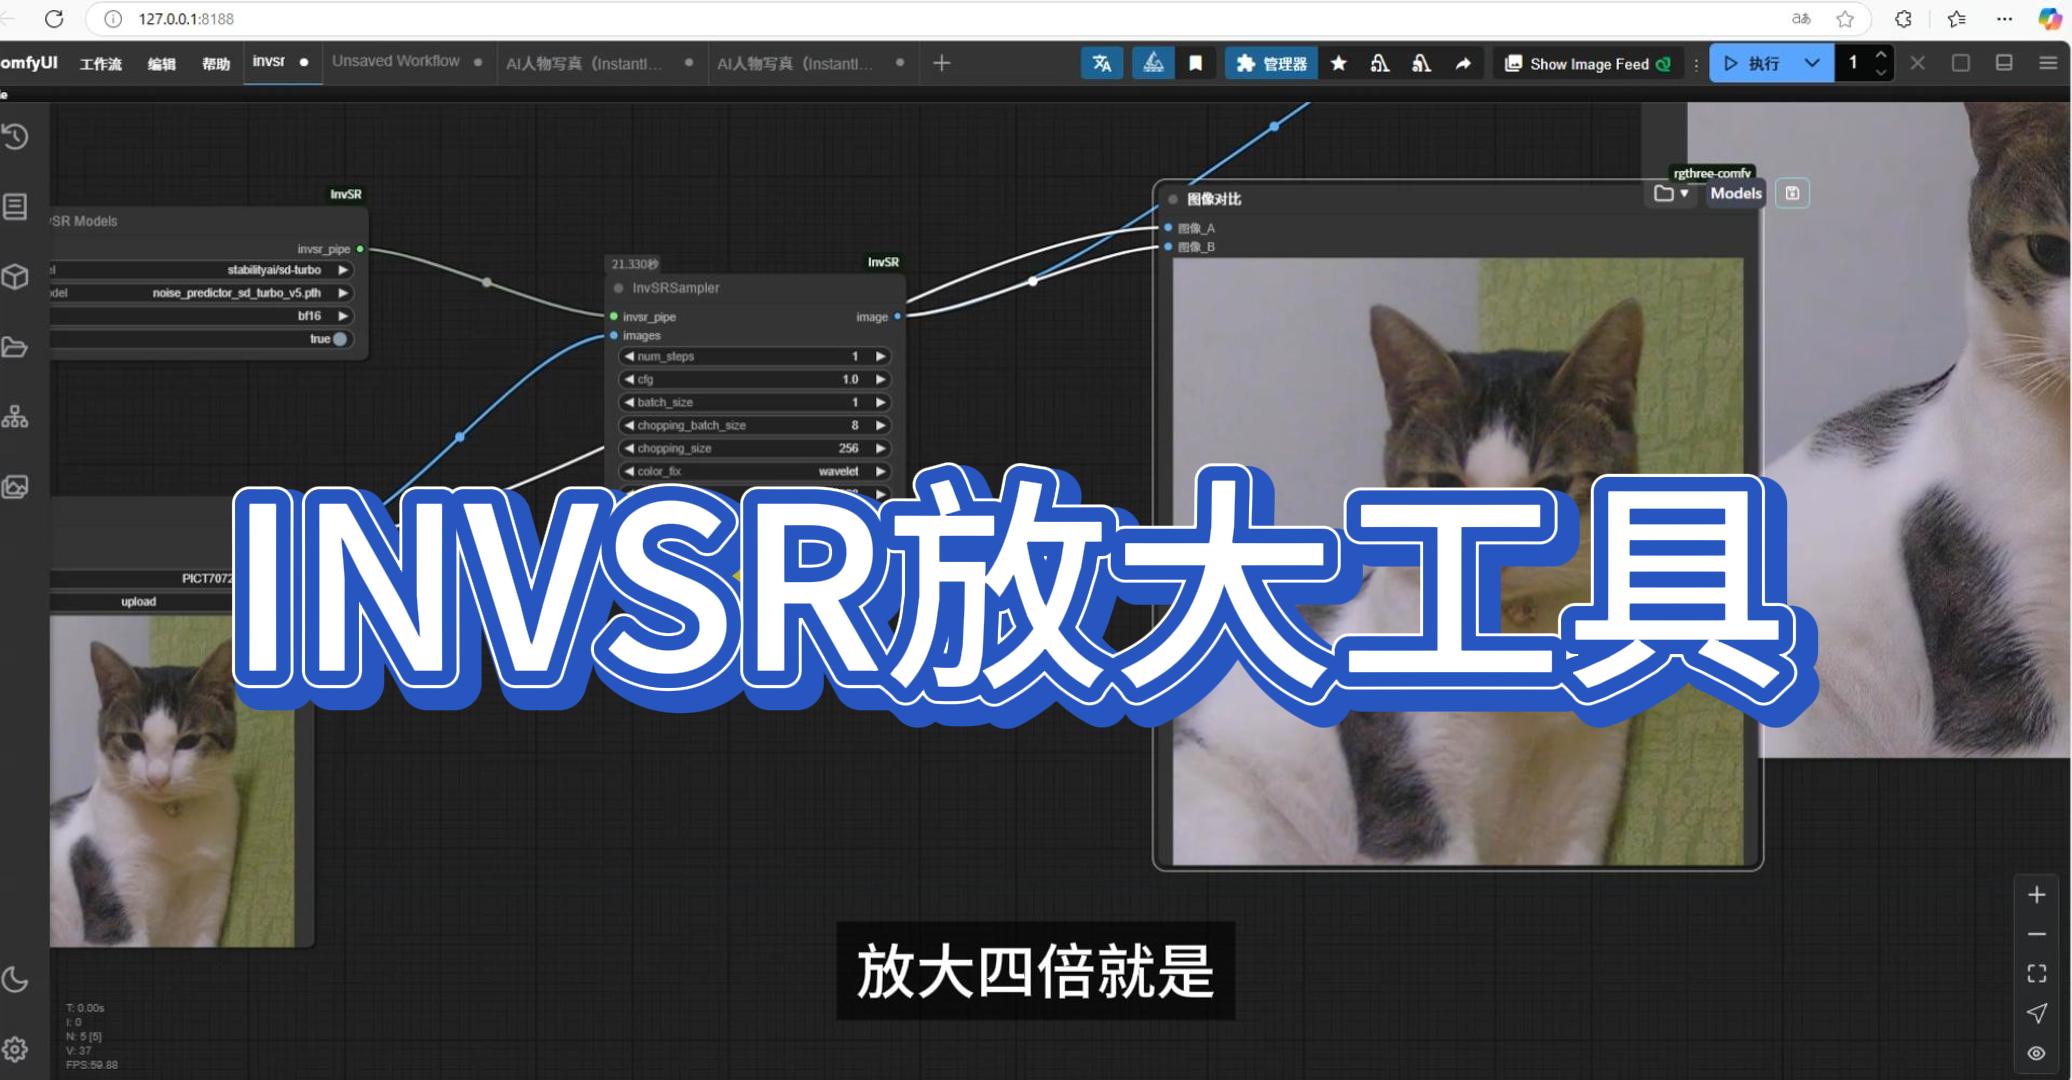This screenshot has height=1080, width=2072.
Task: Add a new workflow tab
Action: pyautogui.click(x=941, y=63)
